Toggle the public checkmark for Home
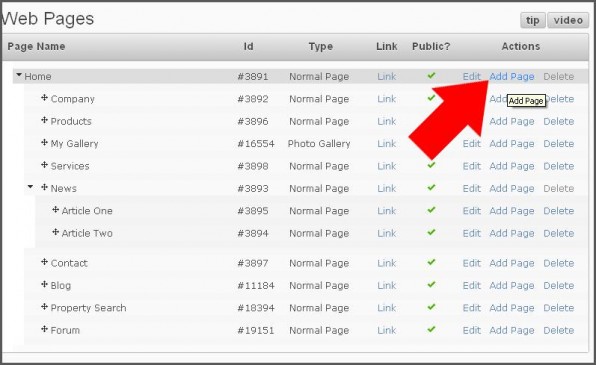The height and width of the screenshot is (365, 596). (x=431, y=75)
